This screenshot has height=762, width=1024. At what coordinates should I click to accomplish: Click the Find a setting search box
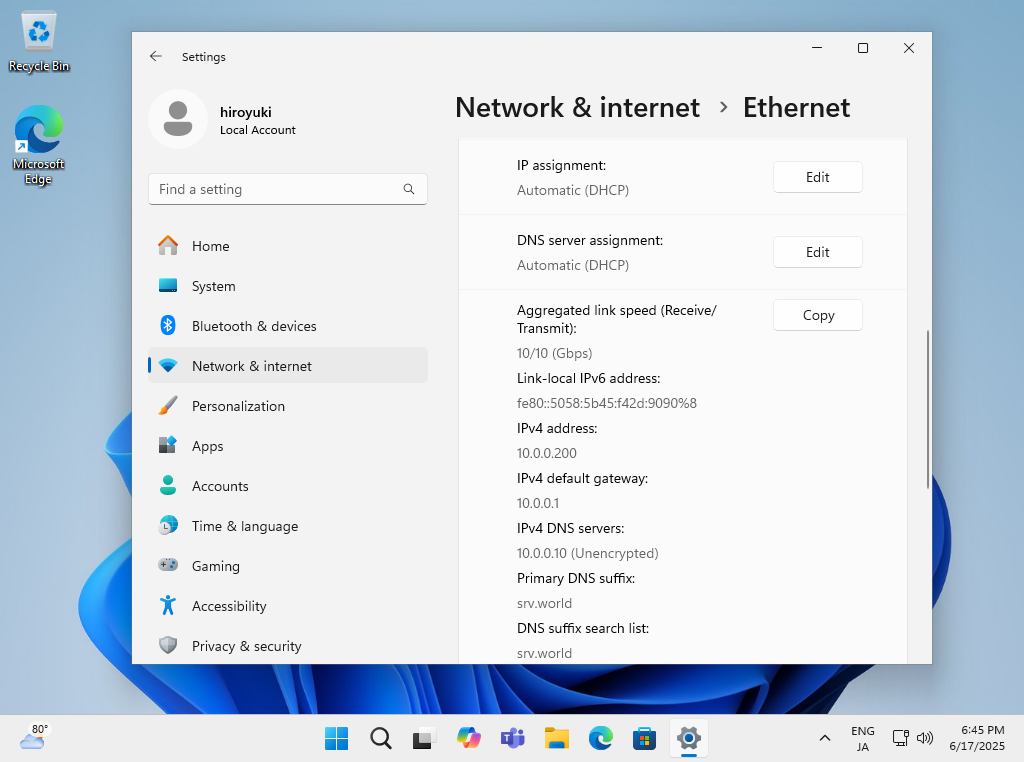[287, 189]
